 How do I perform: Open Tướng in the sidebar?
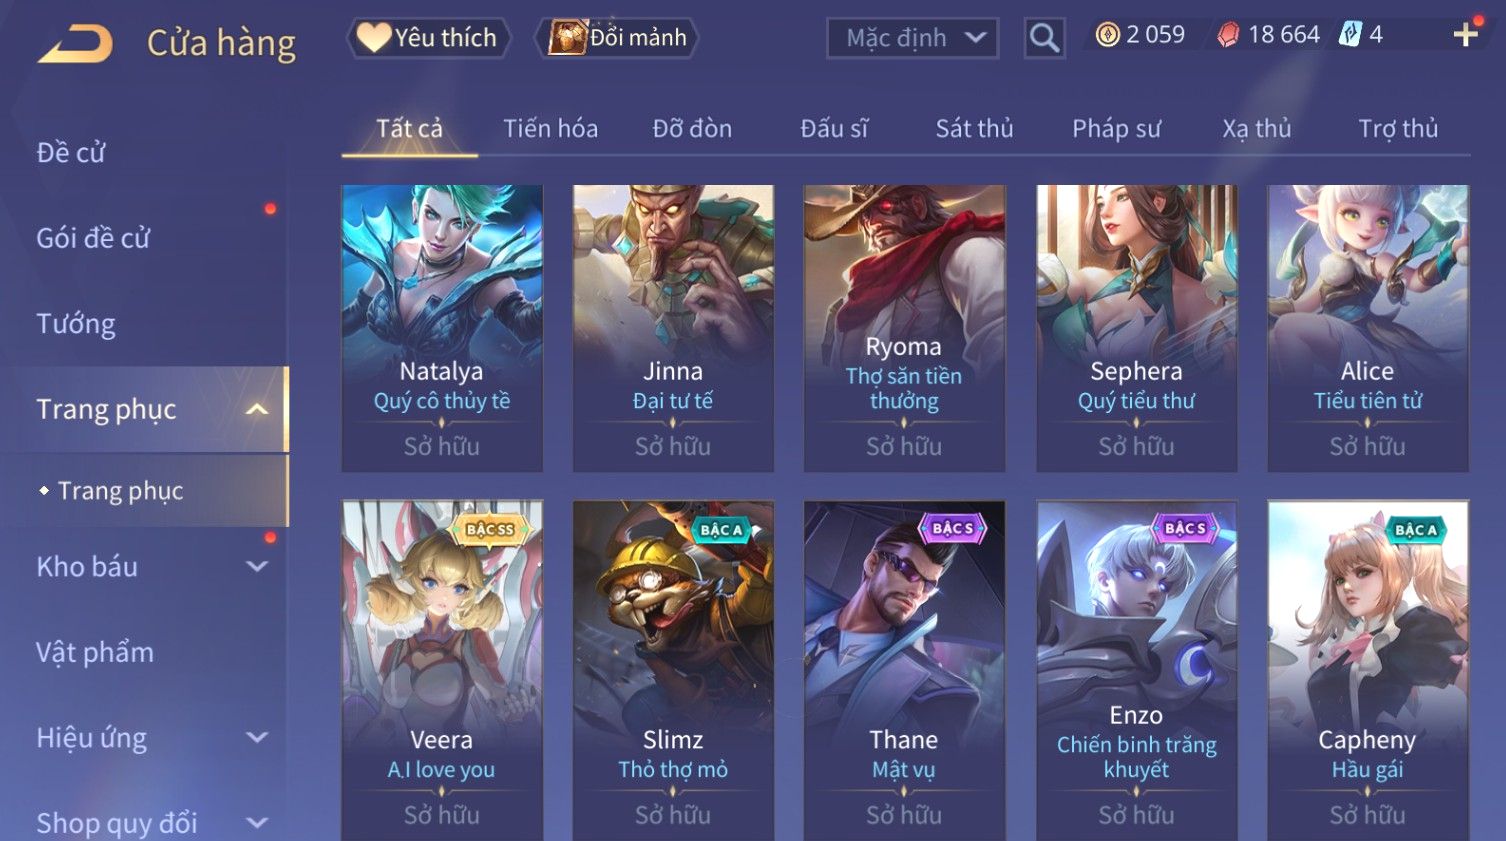tap(76, 324)
